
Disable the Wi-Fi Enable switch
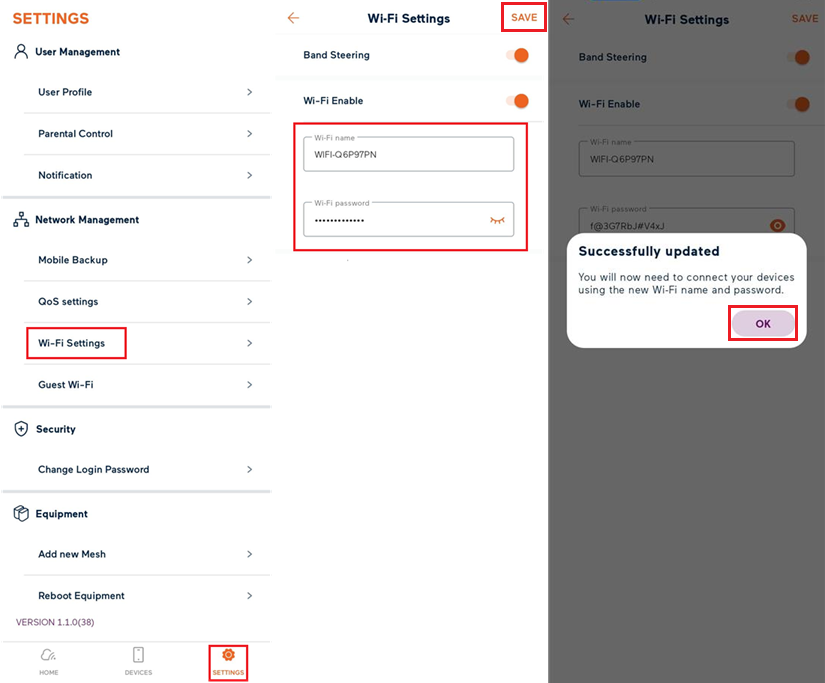click(518, 101)
